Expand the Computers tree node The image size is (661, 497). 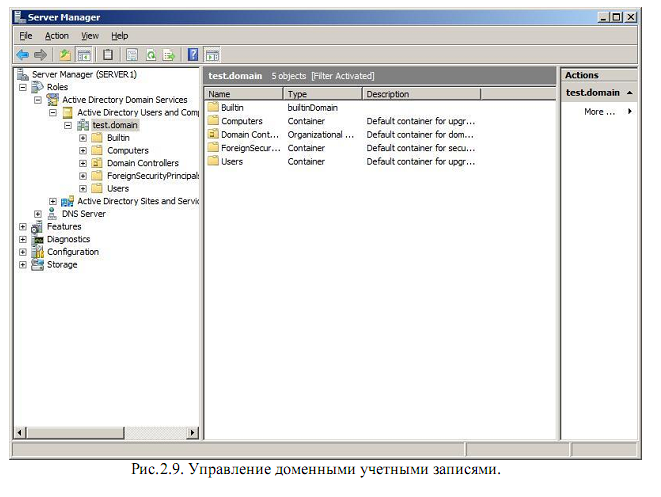[83, 150]
